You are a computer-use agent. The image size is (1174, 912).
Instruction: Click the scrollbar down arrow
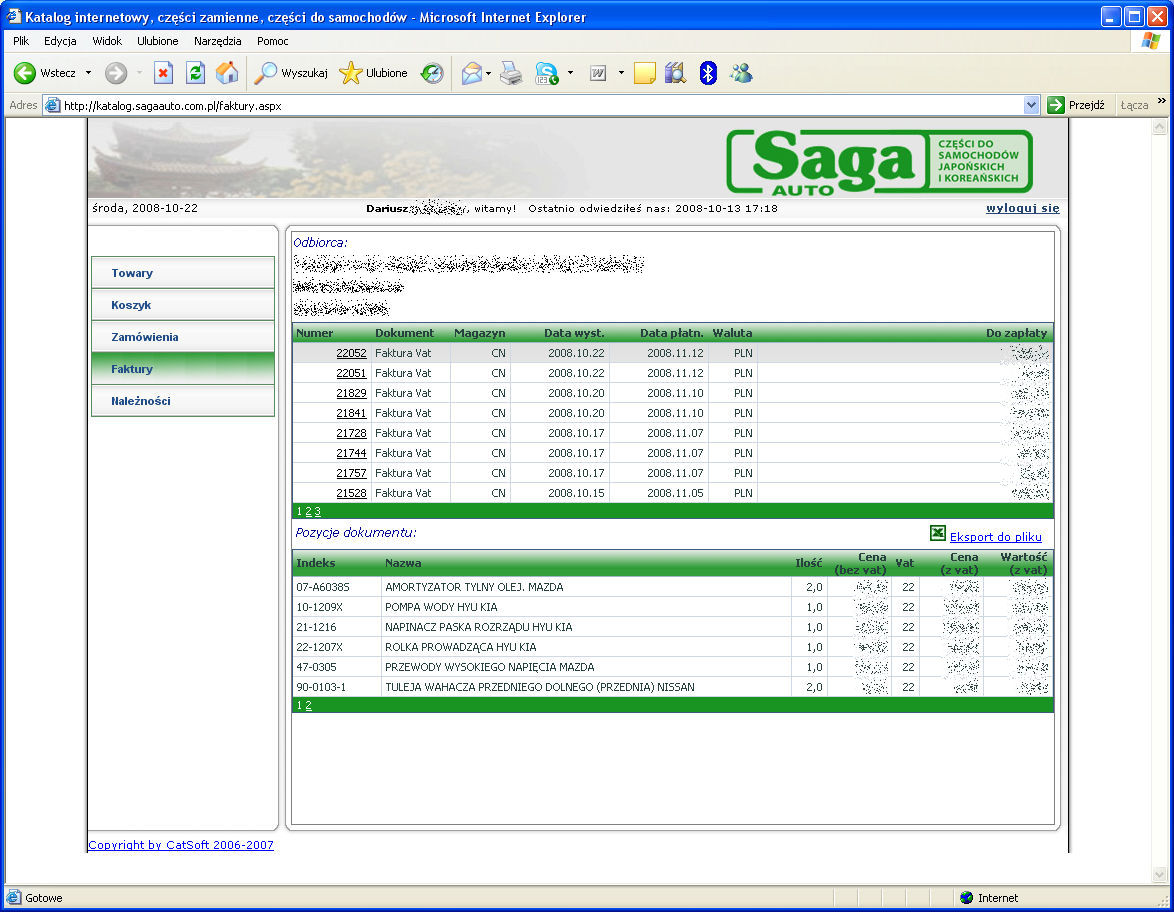pyautogui.click(x=1159, y=875)
